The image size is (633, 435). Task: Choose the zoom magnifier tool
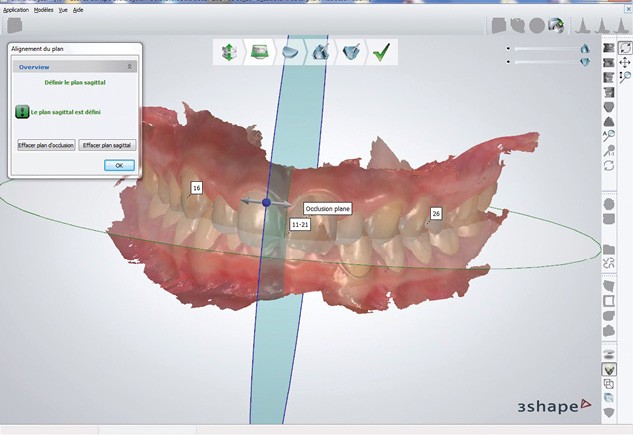624,77
